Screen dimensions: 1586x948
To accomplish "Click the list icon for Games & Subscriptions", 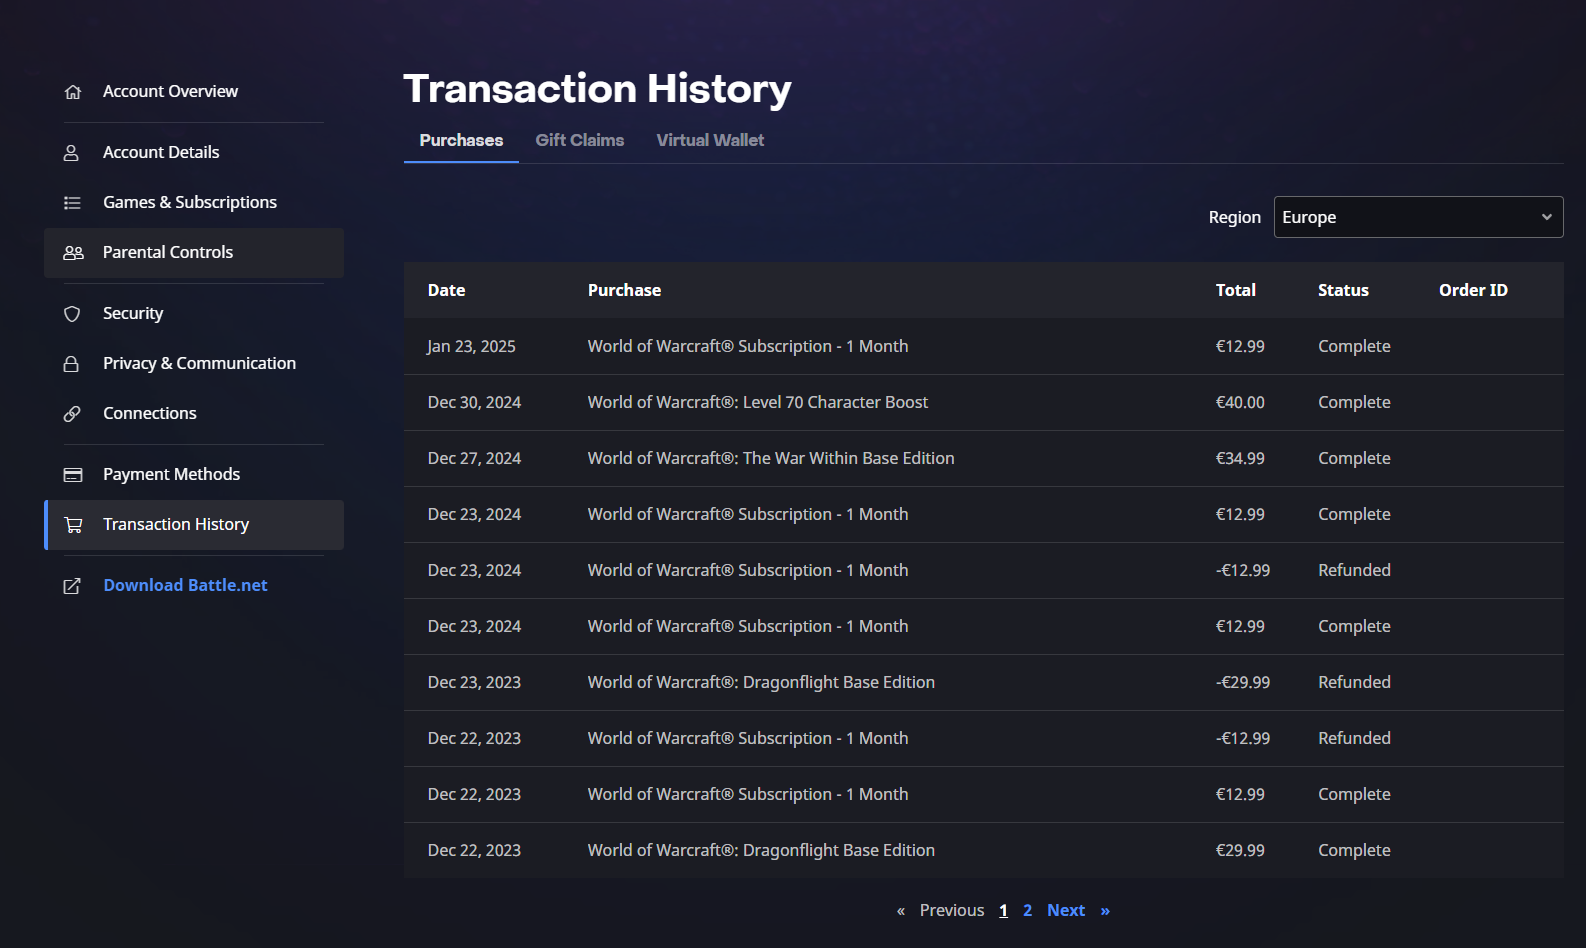I will (72, 203).
